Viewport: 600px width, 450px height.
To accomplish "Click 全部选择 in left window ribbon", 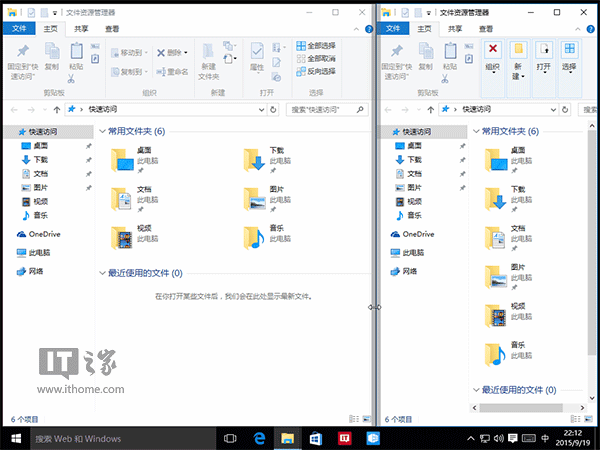I will [x=320, y=46].
